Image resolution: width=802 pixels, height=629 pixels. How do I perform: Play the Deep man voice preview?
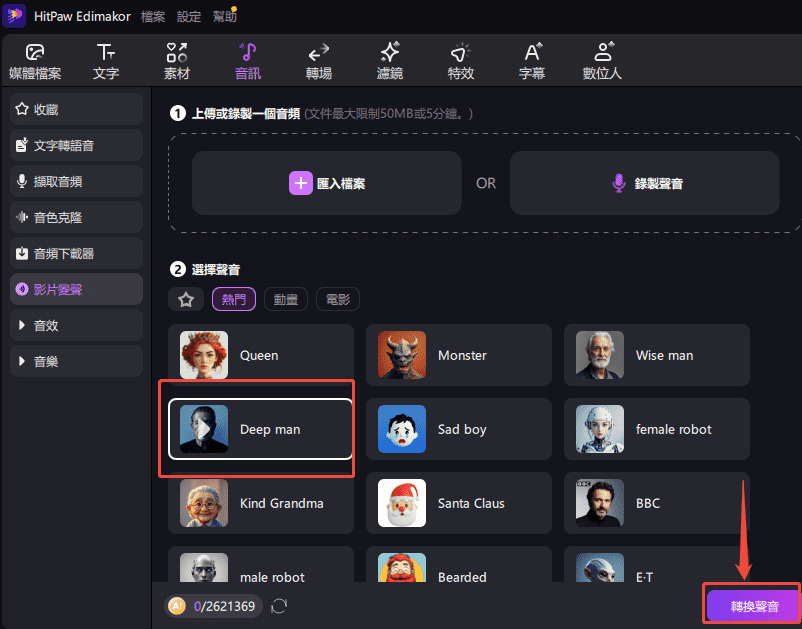pos(204,429)
